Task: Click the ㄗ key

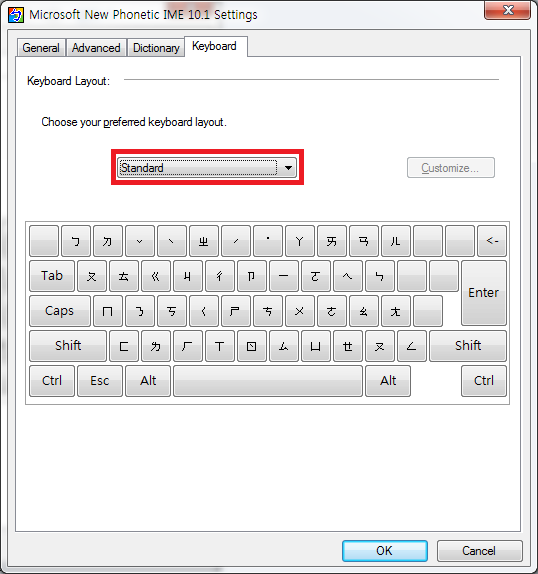Action: (x=252, y=276)
